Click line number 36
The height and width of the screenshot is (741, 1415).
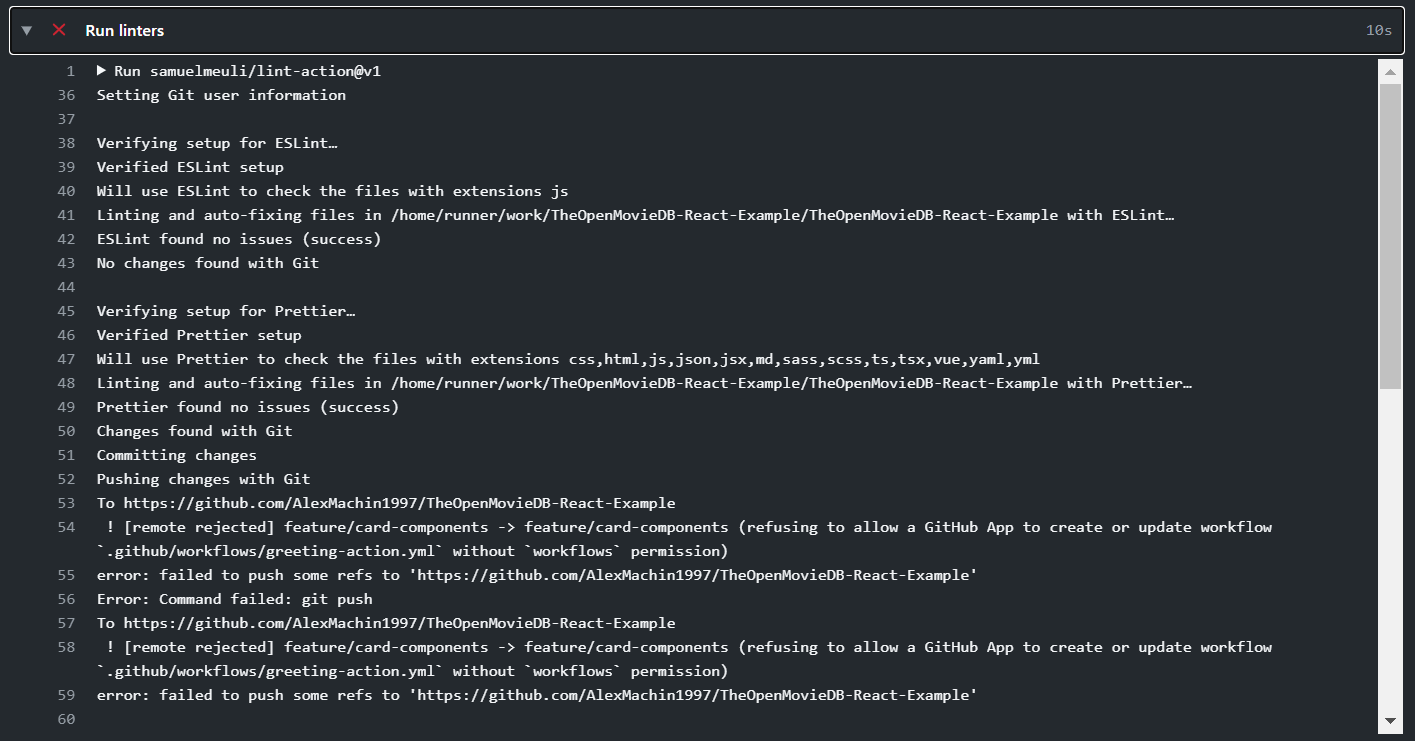[66, 95]
